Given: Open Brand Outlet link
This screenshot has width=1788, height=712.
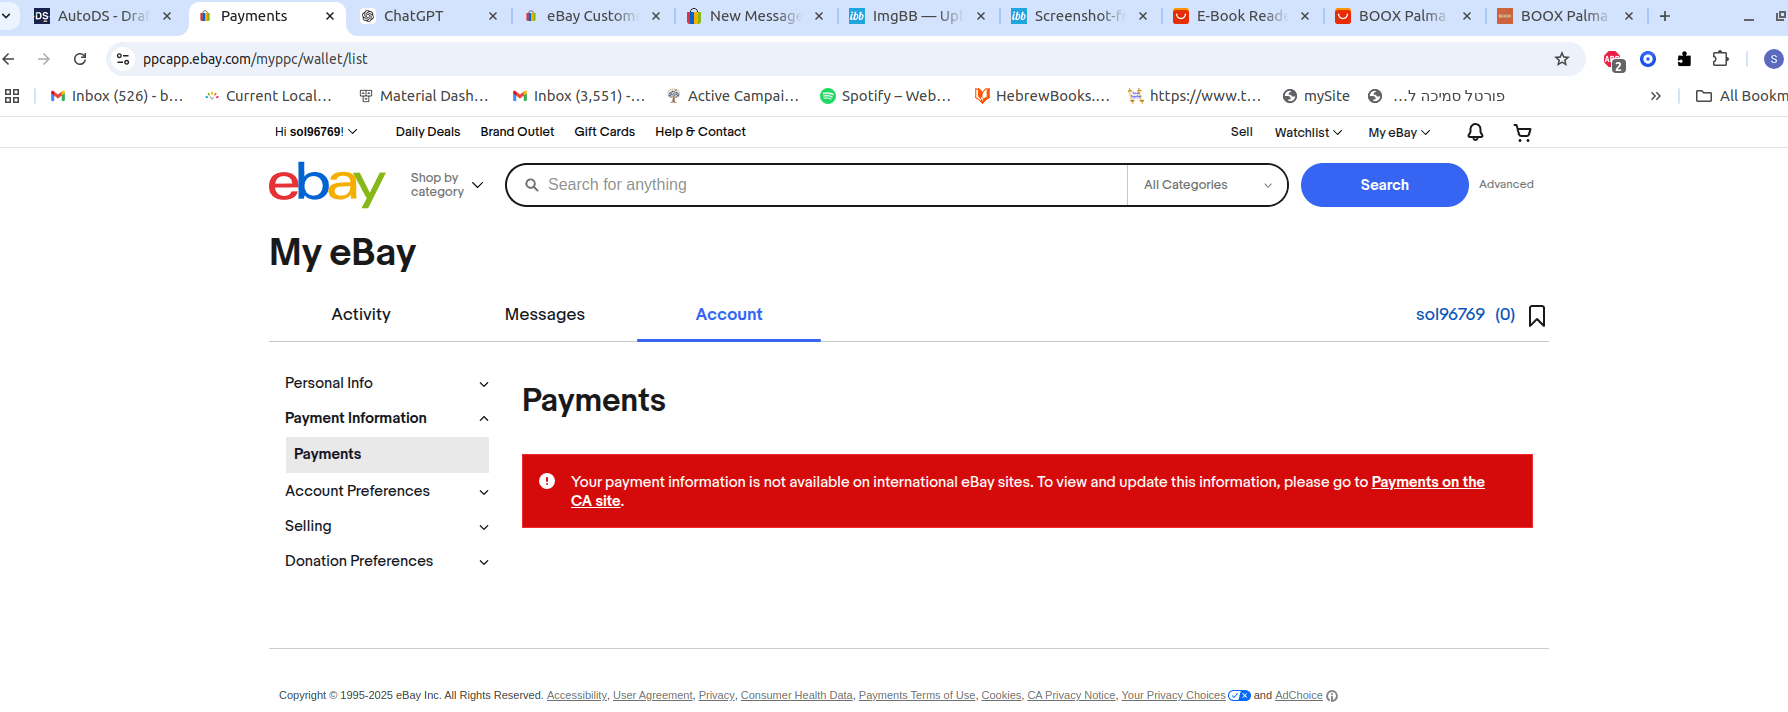Looking at the screenshot, I should pyautogui.click(x=517, y=132).
